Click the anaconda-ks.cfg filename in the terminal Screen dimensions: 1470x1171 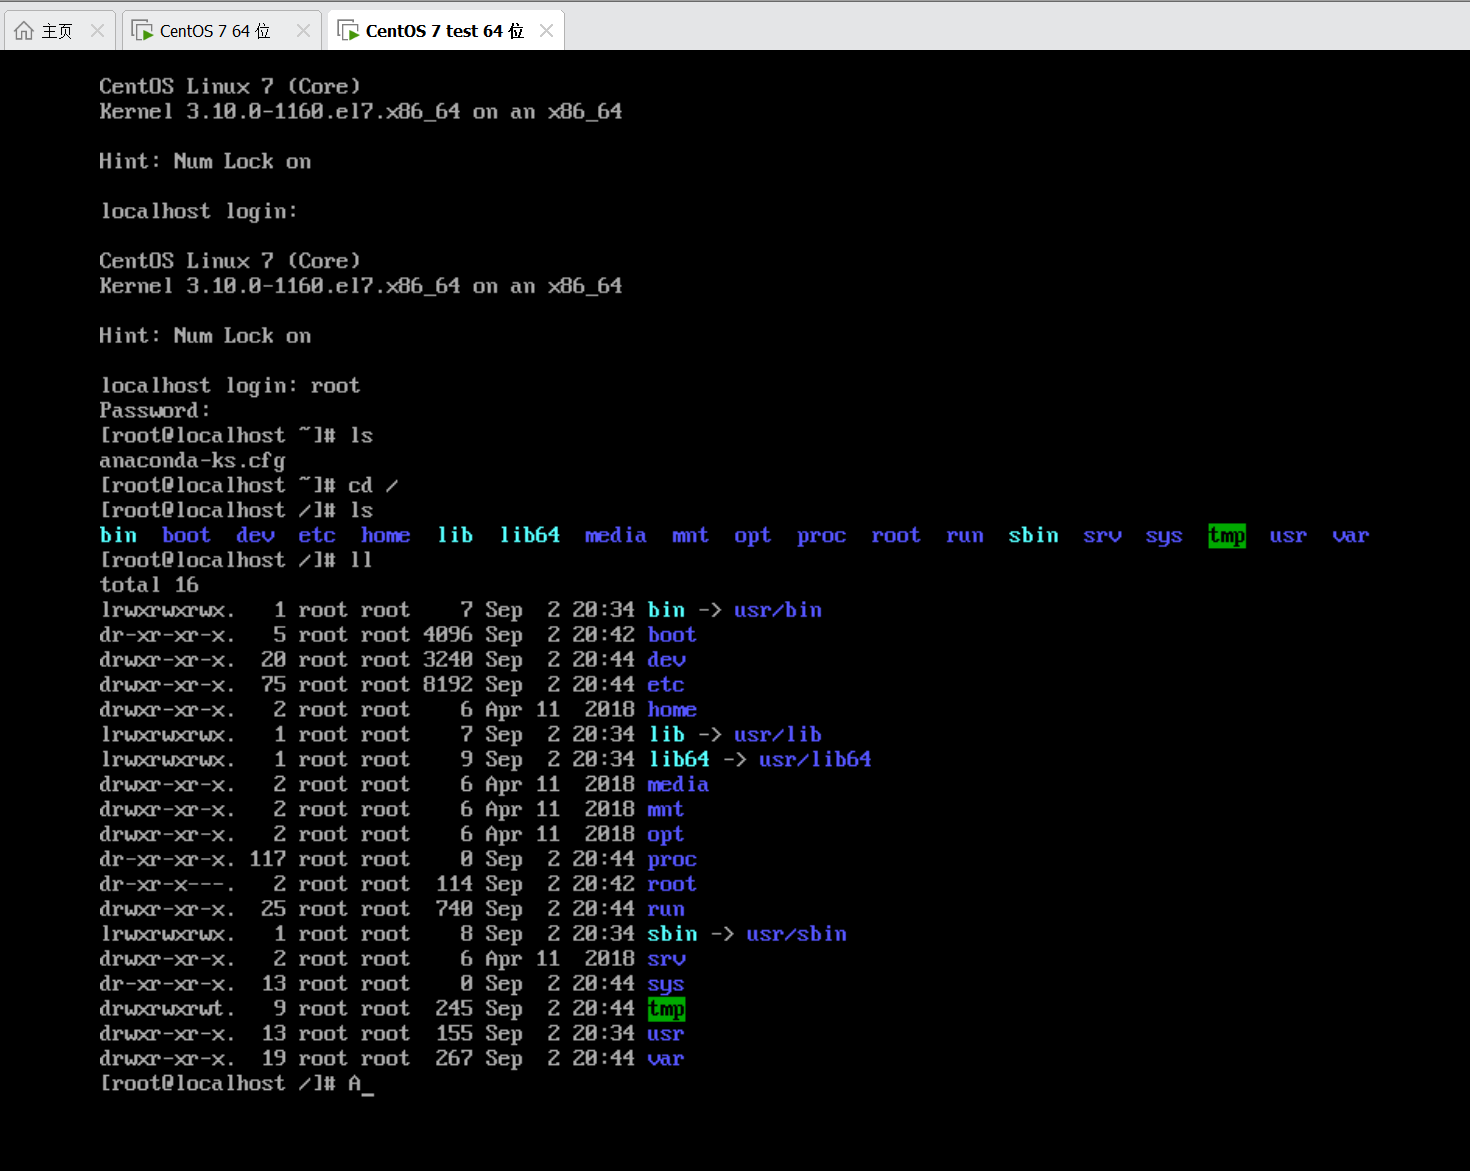pyautogui.click(x=192, y=461)
